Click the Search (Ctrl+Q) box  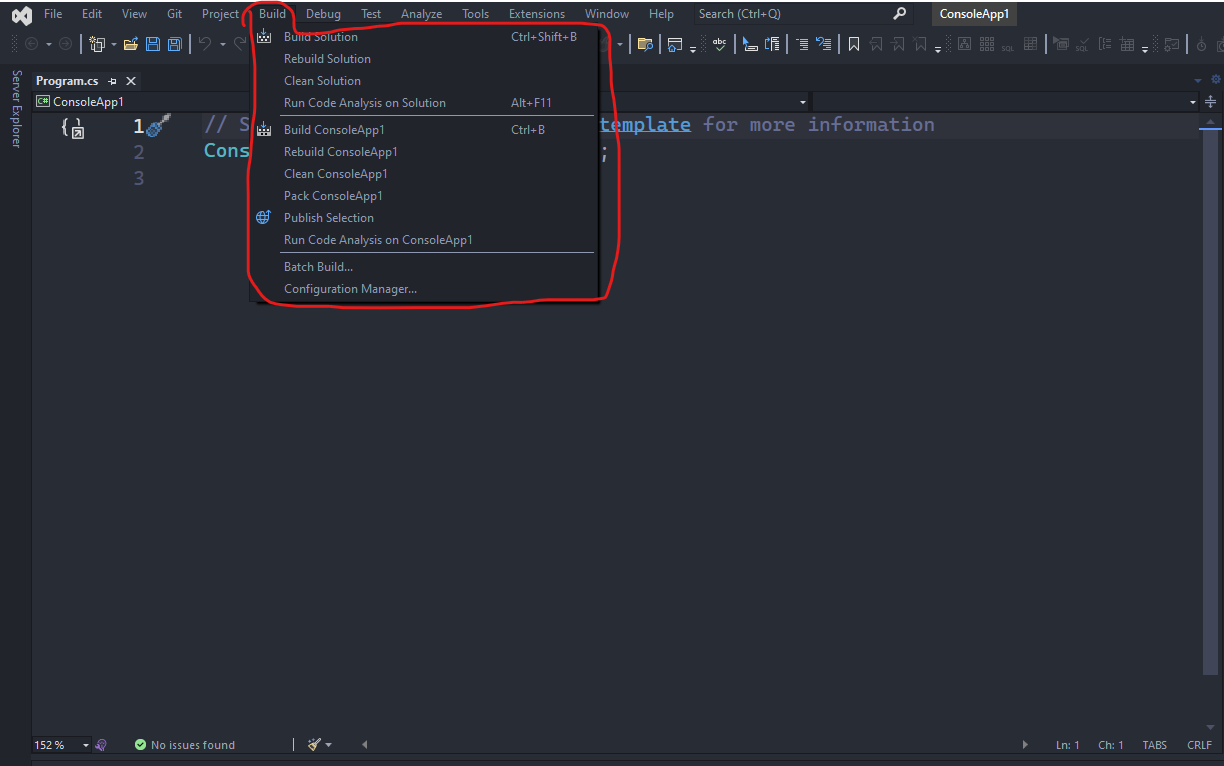coord(802,14)
